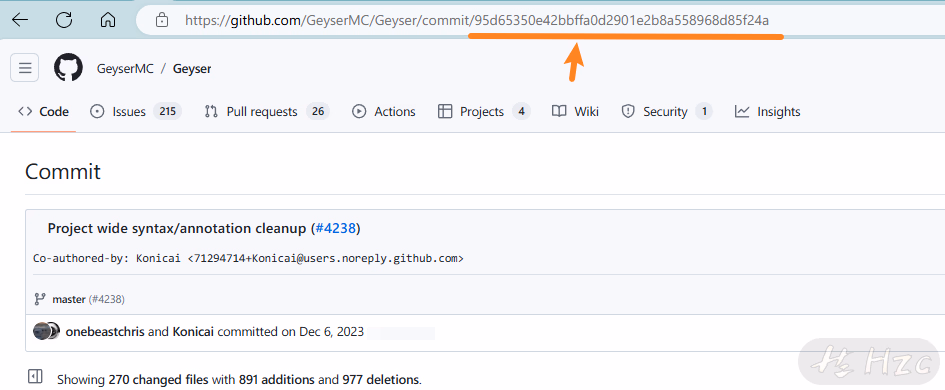Open Konicai profile link
The image size is (945, 390).
click(193, 332)
